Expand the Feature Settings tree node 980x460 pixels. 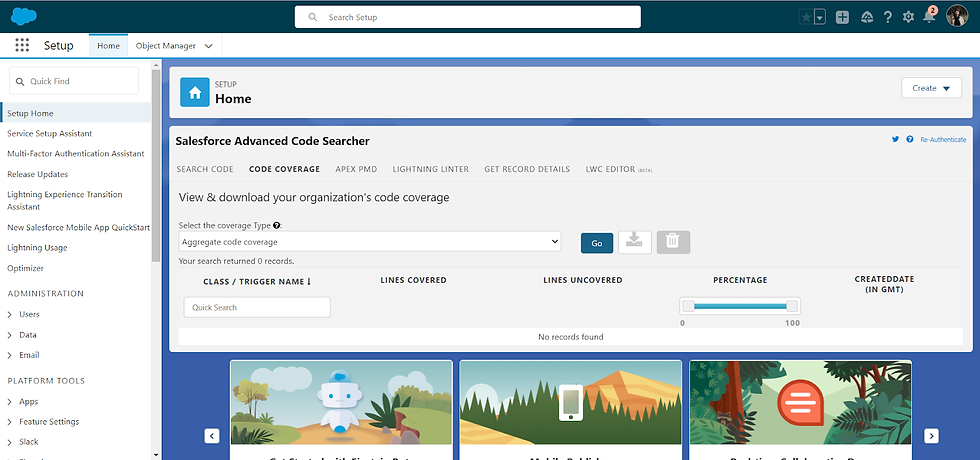click(9, 421)
